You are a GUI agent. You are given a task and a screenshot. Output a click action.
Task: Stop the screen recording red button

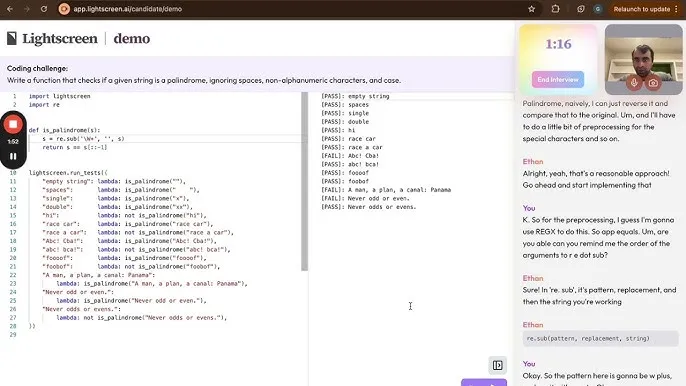[x=13, y=124]
